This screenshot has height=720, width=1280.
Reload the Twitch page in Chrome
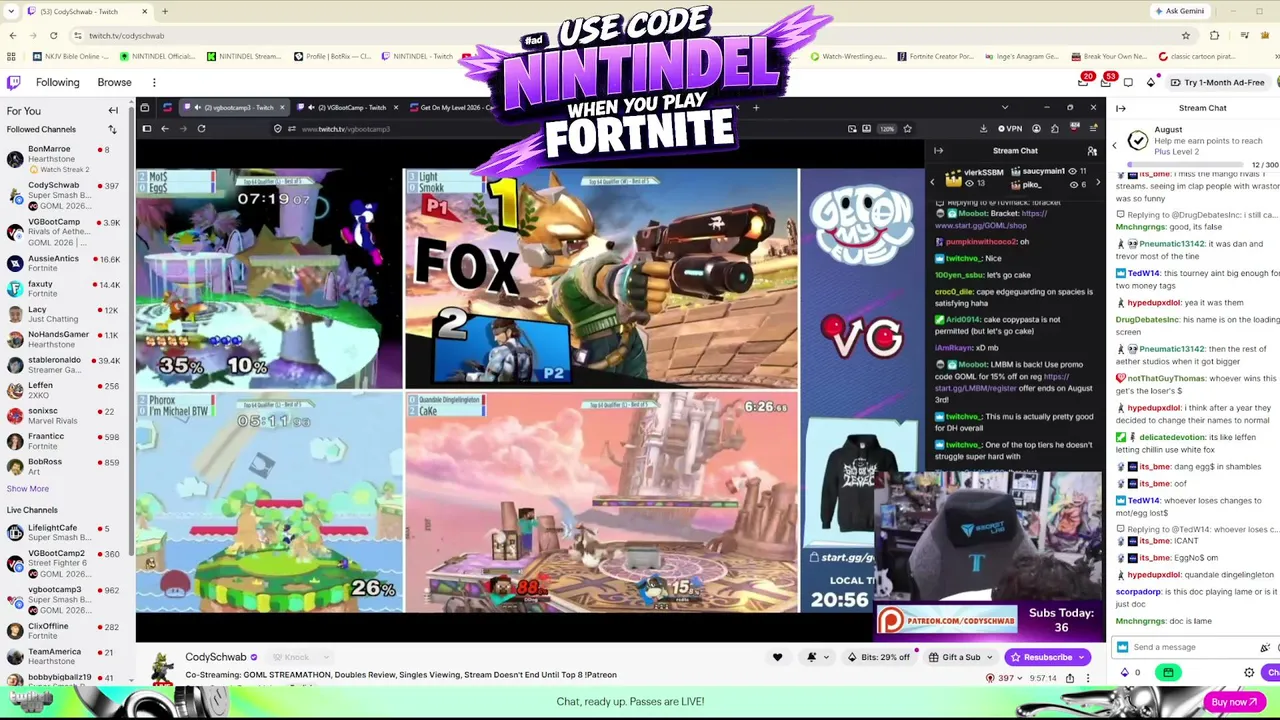[x=56, y=36]
